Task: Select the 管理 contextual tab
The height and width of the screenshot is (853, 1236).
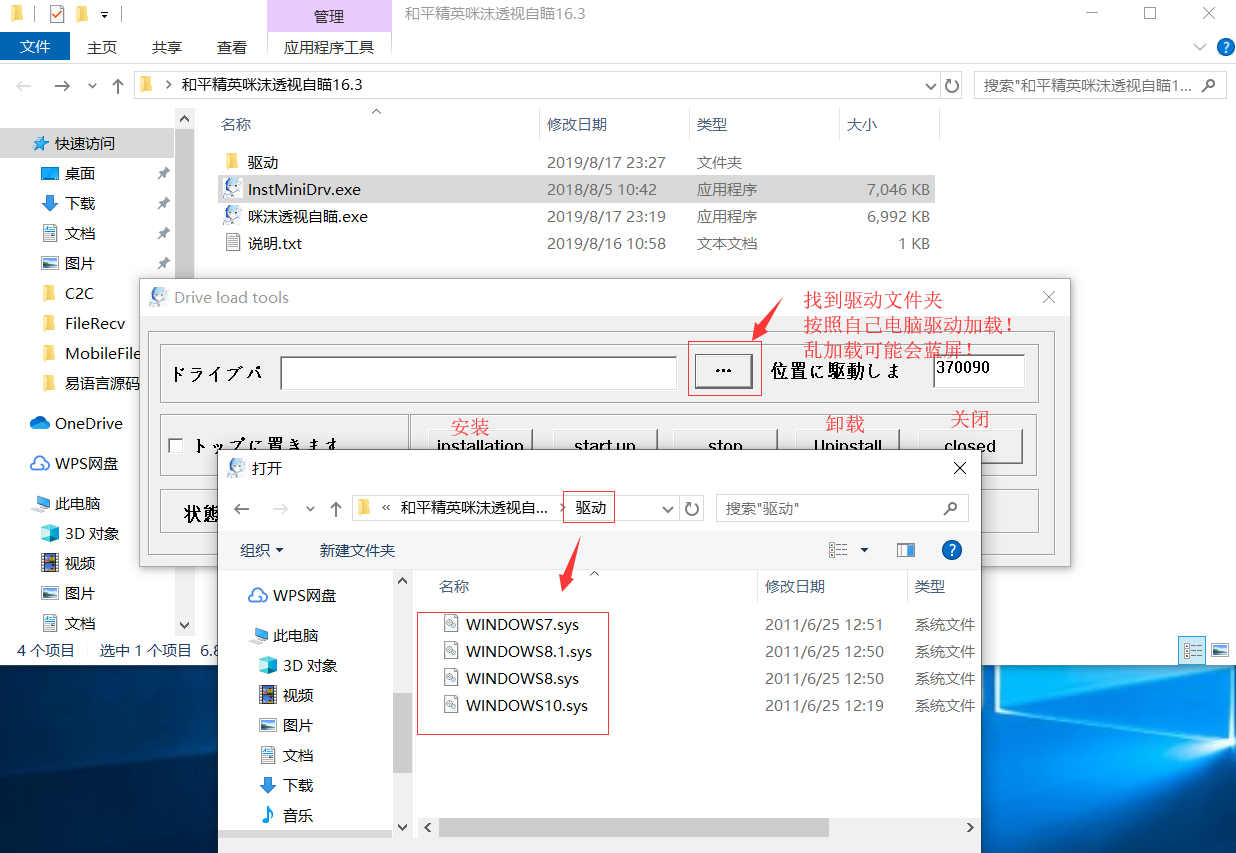Action: coord(329,16)
